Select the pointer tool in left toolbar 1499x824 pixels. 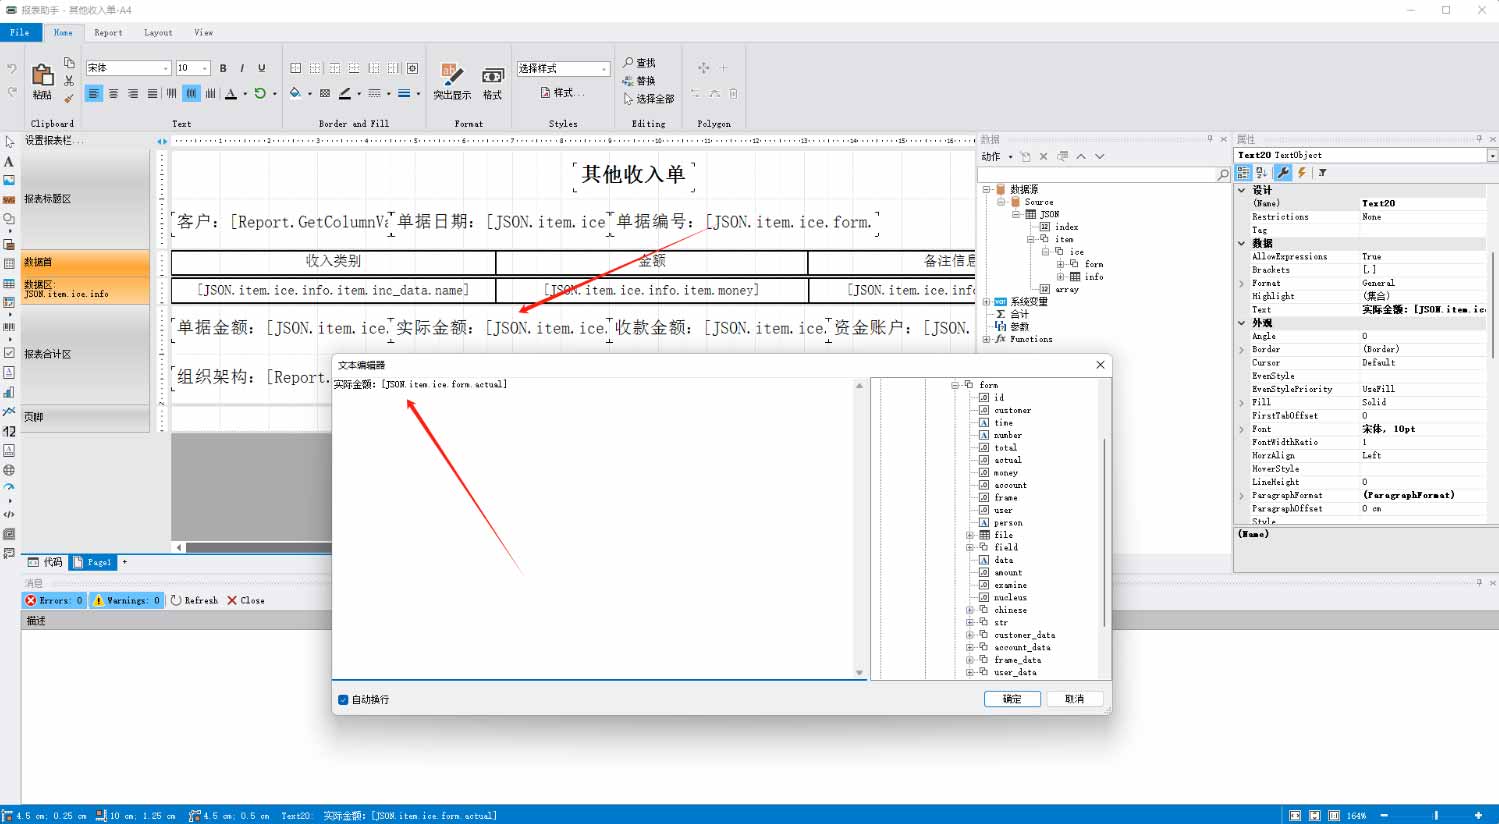[x=9, y=142]
